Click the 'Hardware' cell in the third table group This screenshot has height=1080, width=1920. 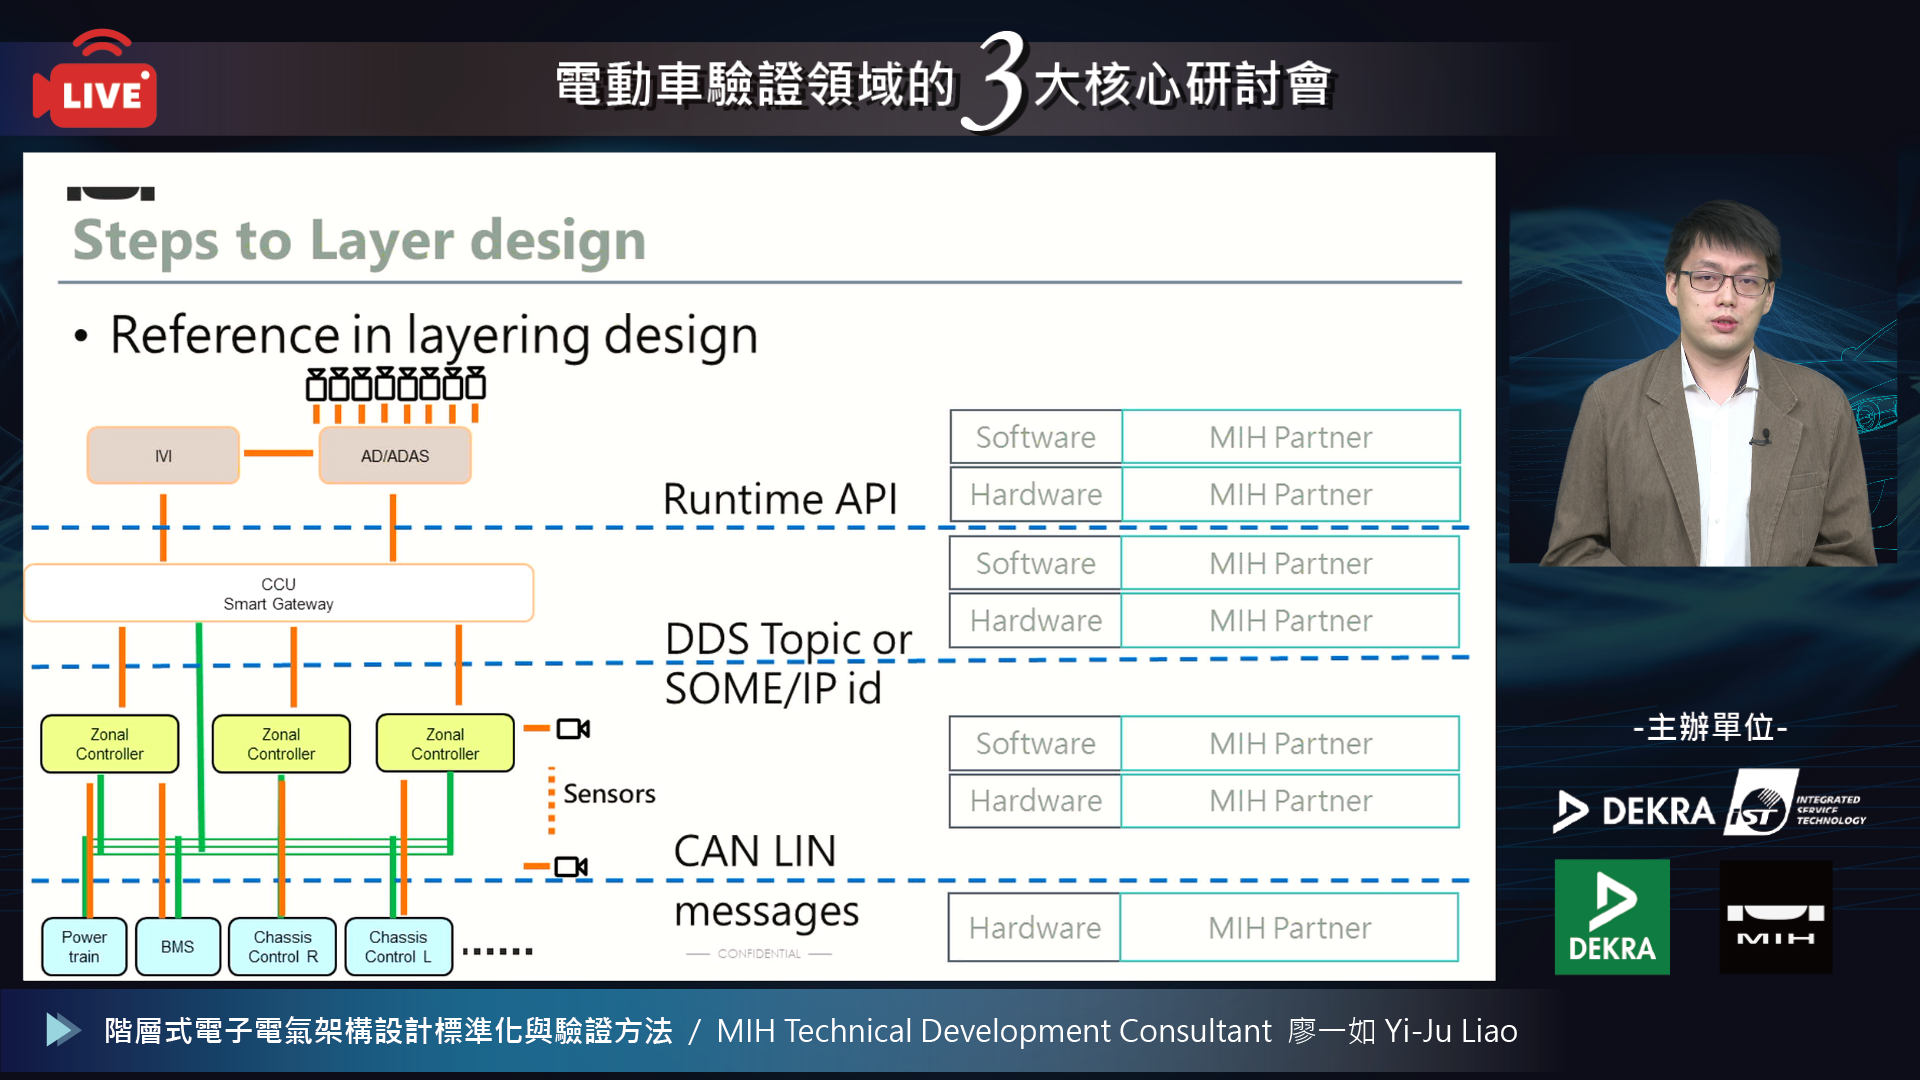pyautogui.click(x=1036, y=800)
